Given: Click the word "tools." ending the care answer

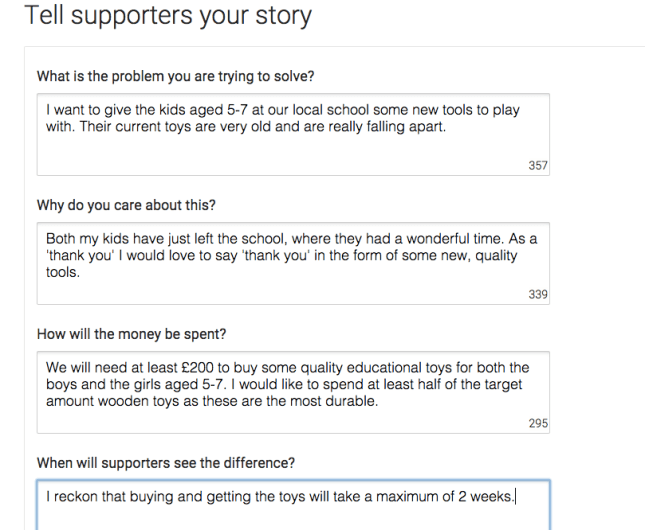Looking at the screenshot, I should [62, 272].
